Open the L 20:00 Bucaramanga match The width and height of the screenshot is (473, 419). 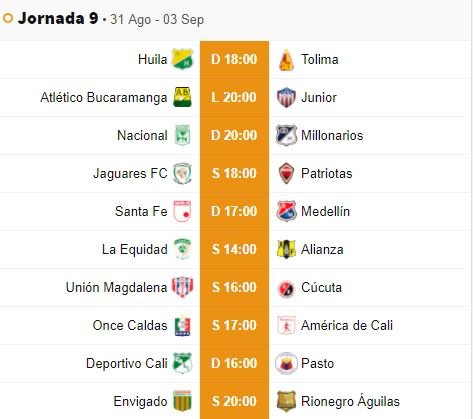pos(234,97)
